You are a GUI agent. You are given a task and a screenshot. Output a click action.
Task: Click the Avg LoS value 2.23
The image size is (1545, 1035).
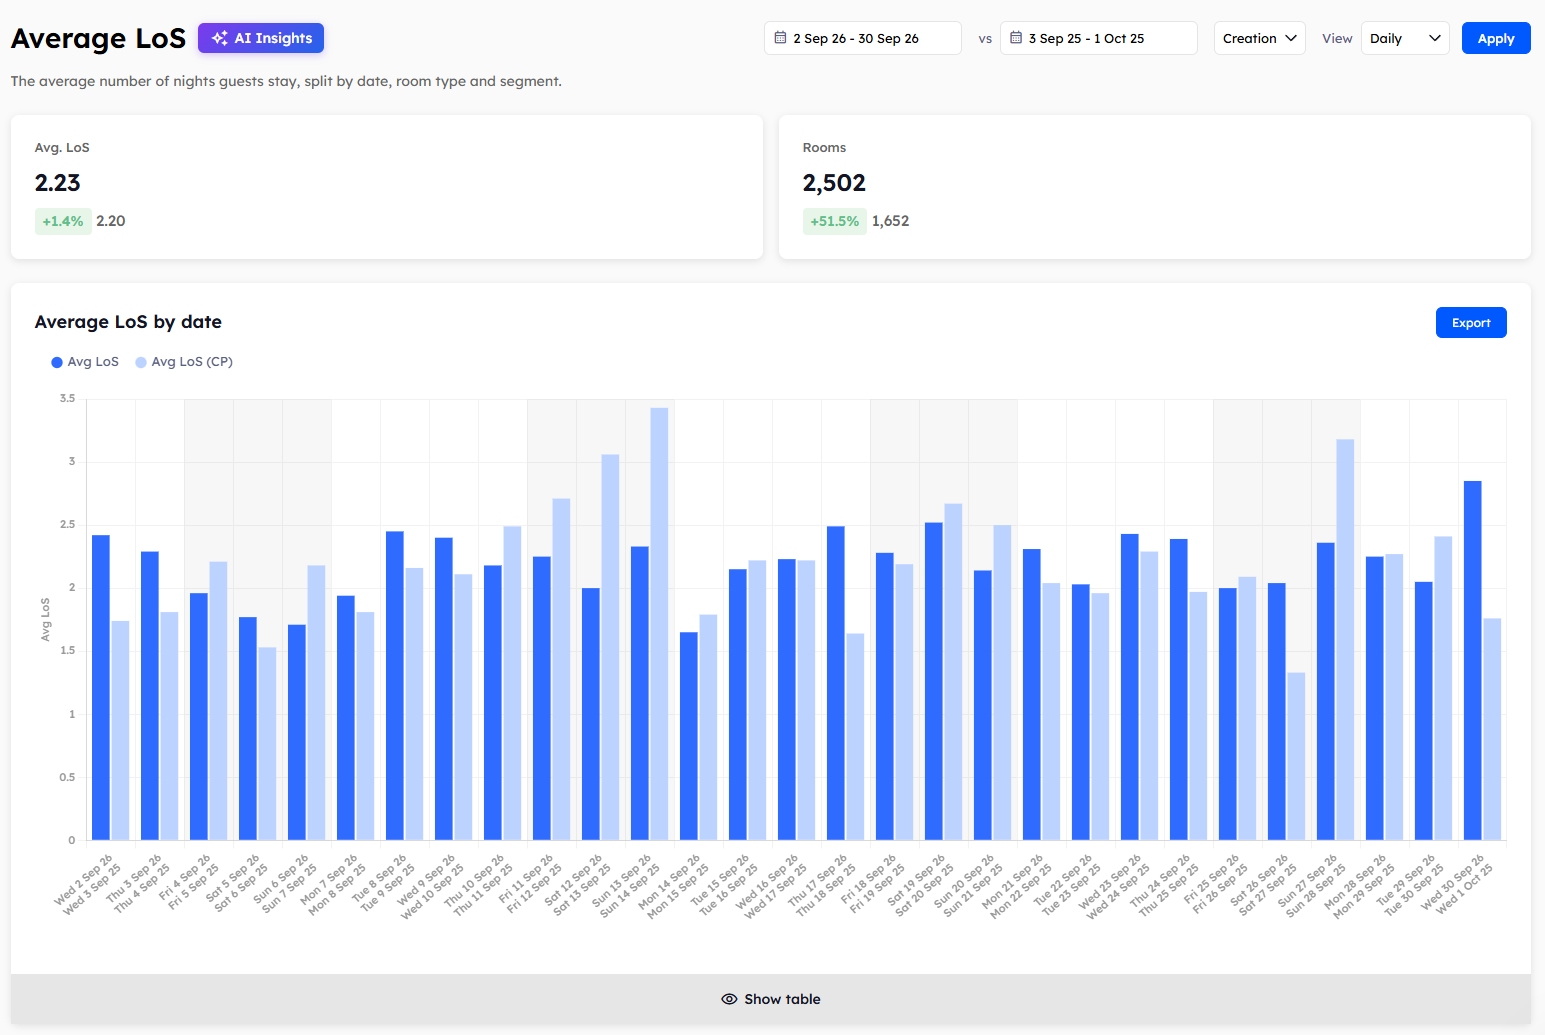[x=58, y=183]
